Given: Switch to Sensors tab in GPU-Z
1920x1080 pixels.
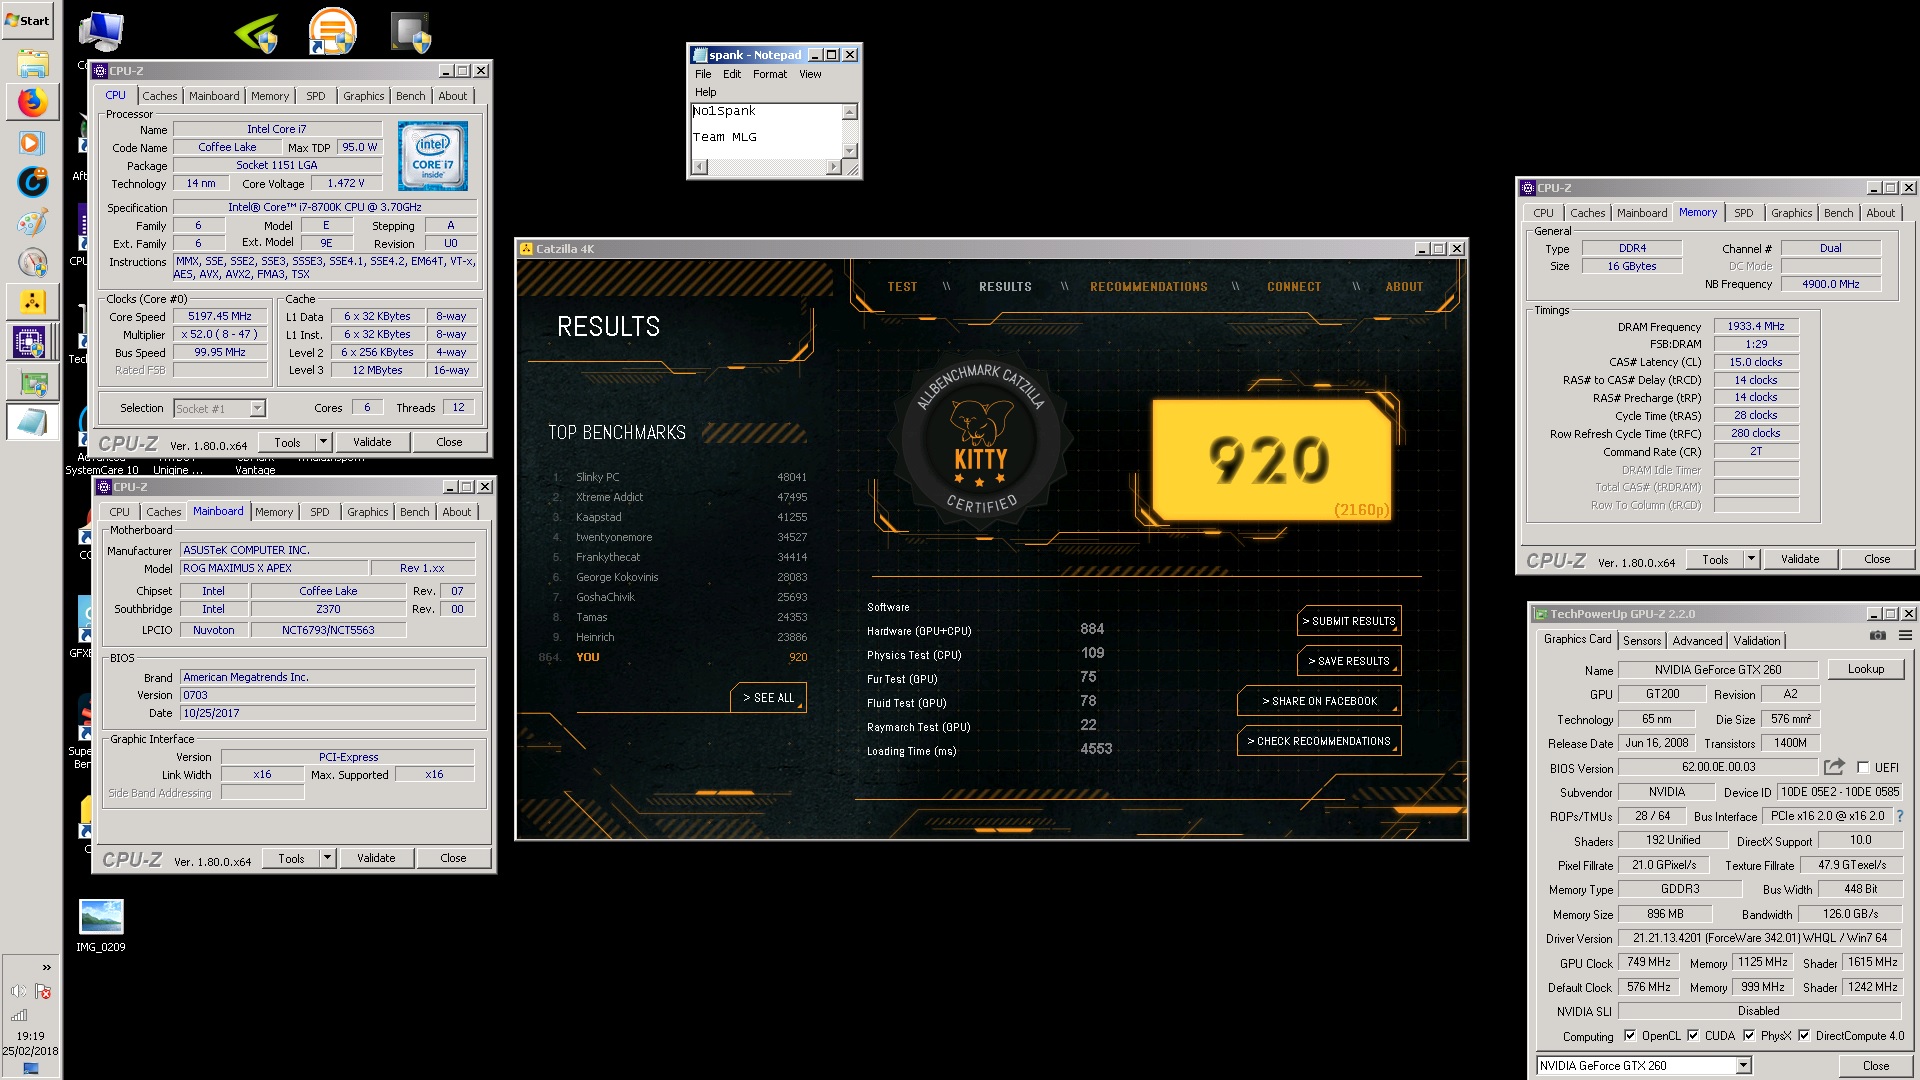Looking at the screenshot, I should [1642, 641].
